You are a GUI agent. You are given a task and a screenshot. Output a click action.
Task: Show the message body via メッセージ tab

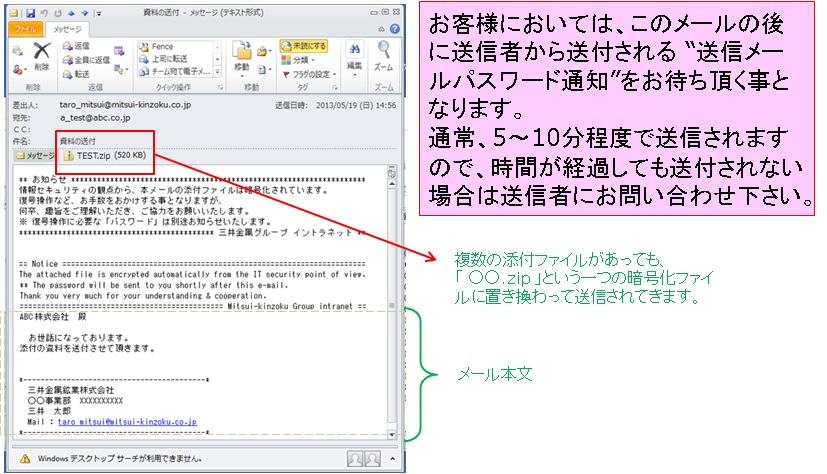[35, 156]
